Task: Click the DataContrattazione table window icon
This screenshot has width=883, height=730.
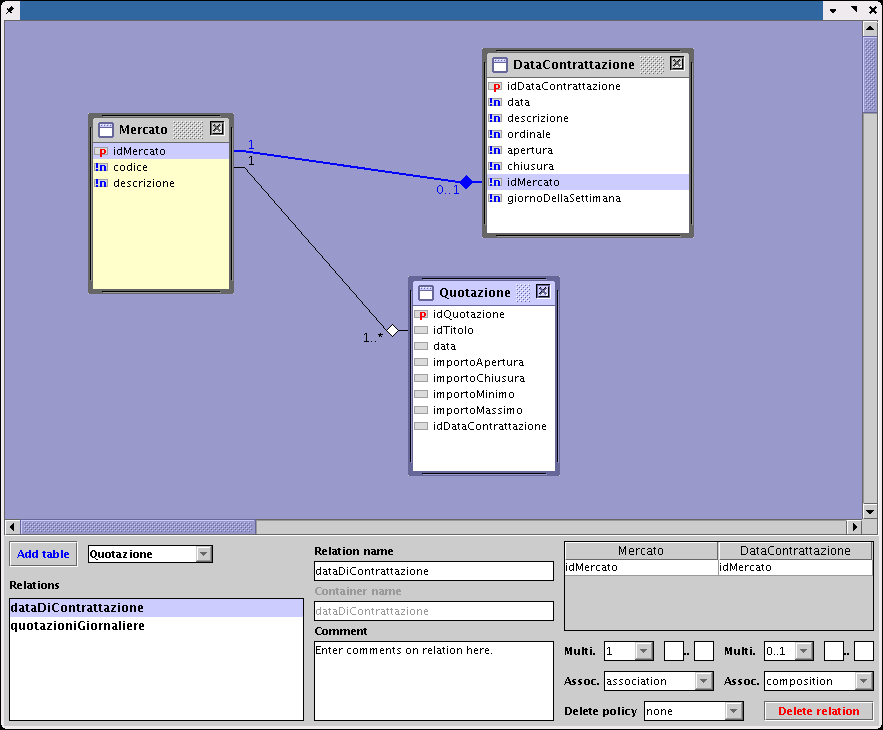Action: [x=500, y=65]
